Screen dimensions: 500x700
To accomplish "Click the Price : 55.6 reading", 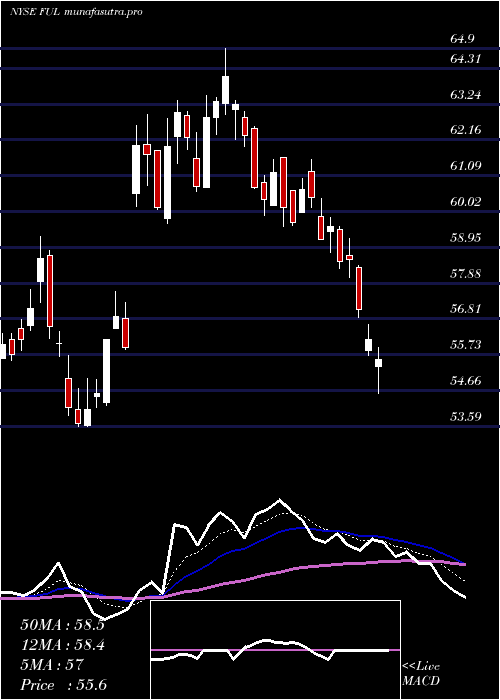I will click(63, 685).
